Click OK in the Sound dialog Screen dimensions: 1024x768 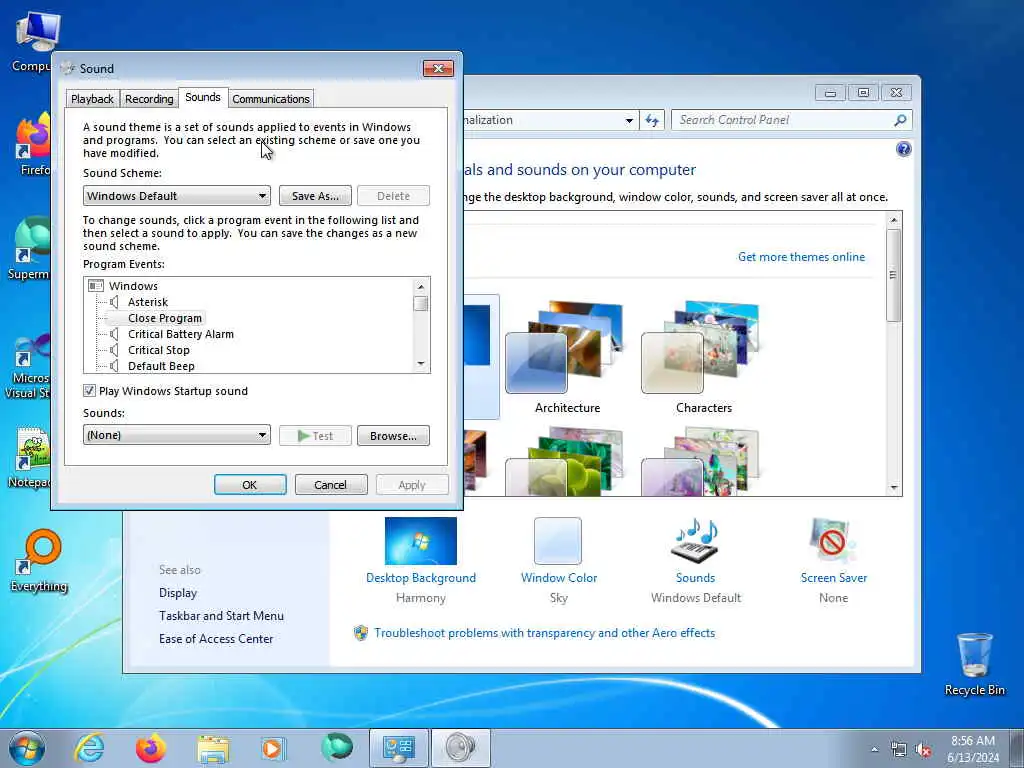250,485
